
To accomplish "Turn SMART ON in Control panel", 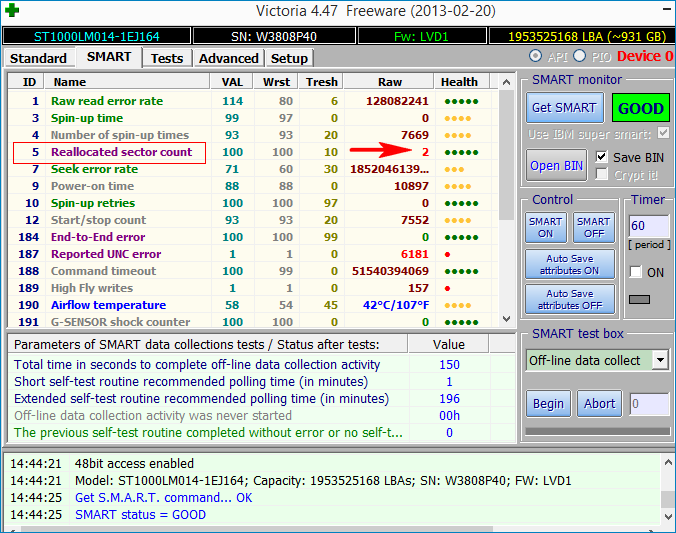I will click(x=545, y=227).
